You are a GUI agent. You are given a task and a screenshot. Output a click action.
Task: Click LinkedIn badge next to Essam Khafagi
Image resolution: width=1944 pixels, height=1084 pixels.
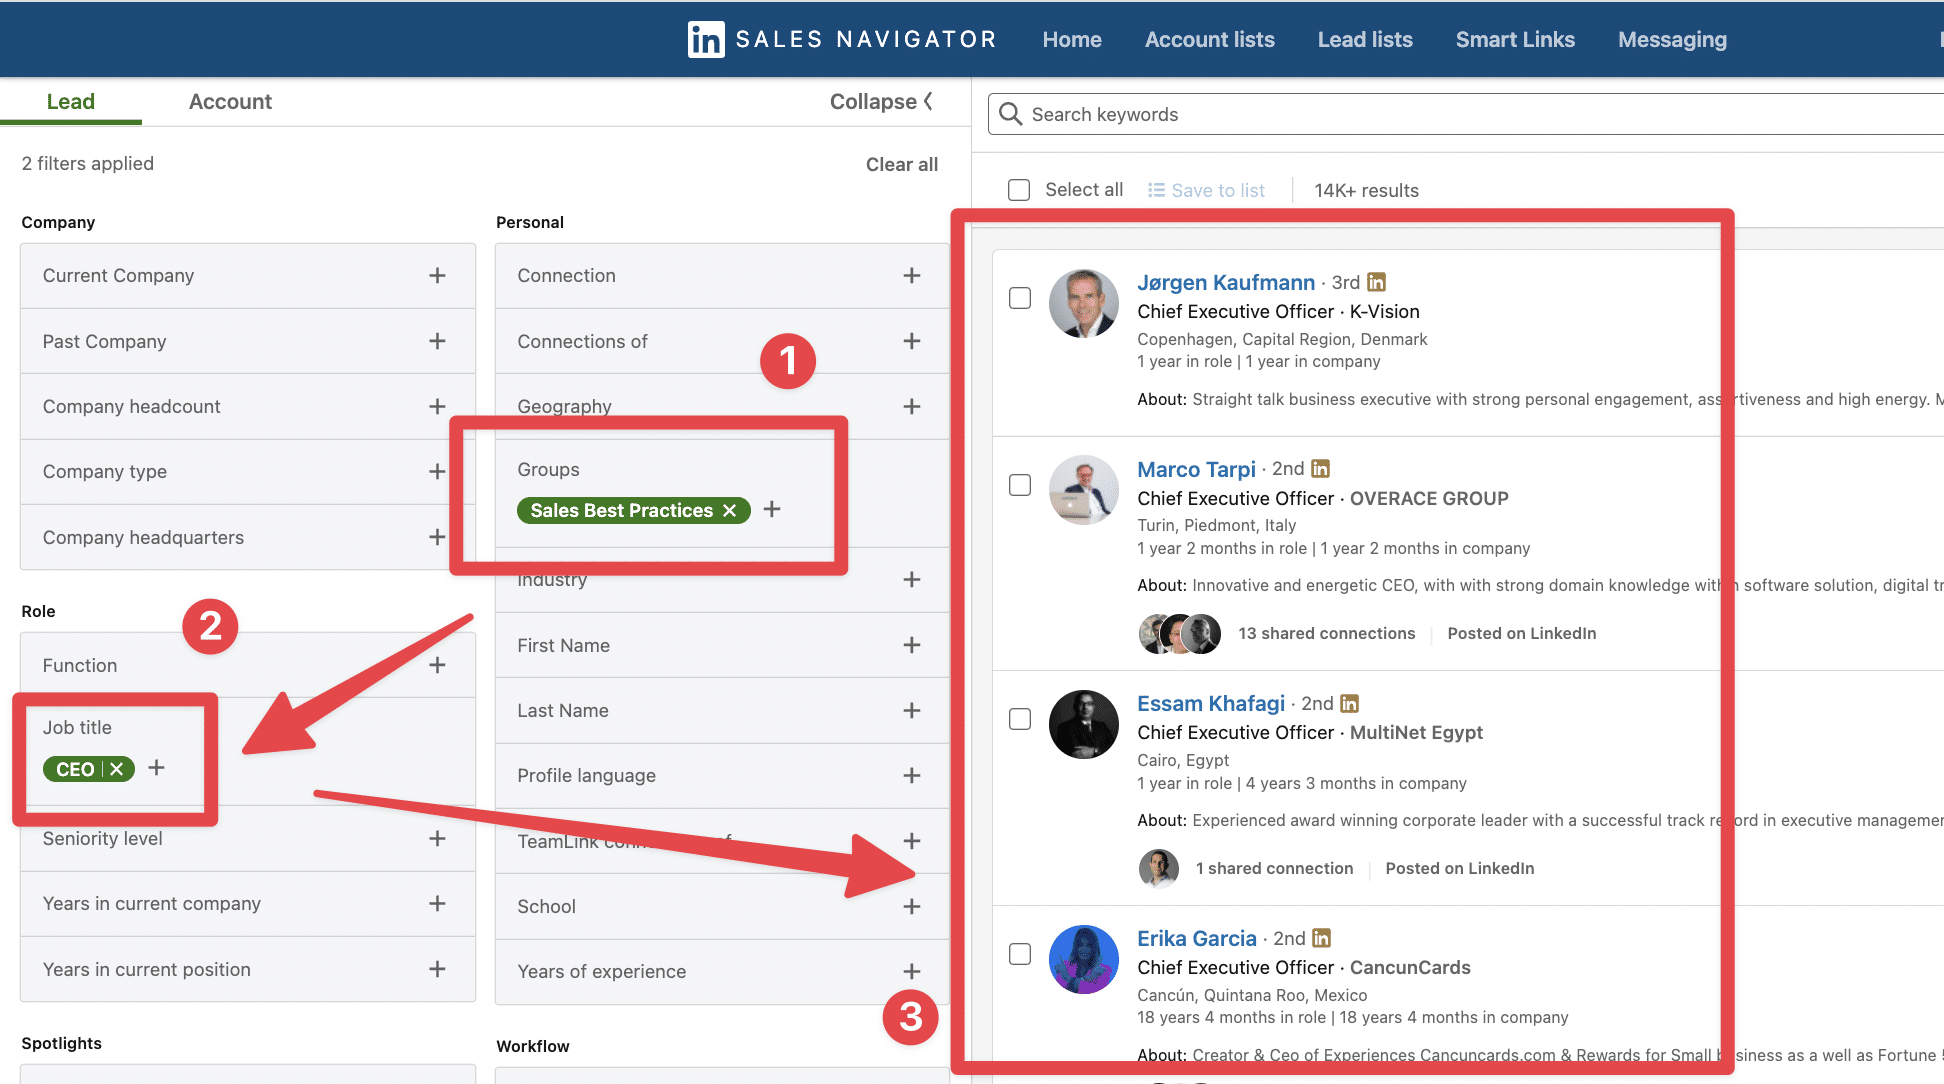tap(1350, 704)
